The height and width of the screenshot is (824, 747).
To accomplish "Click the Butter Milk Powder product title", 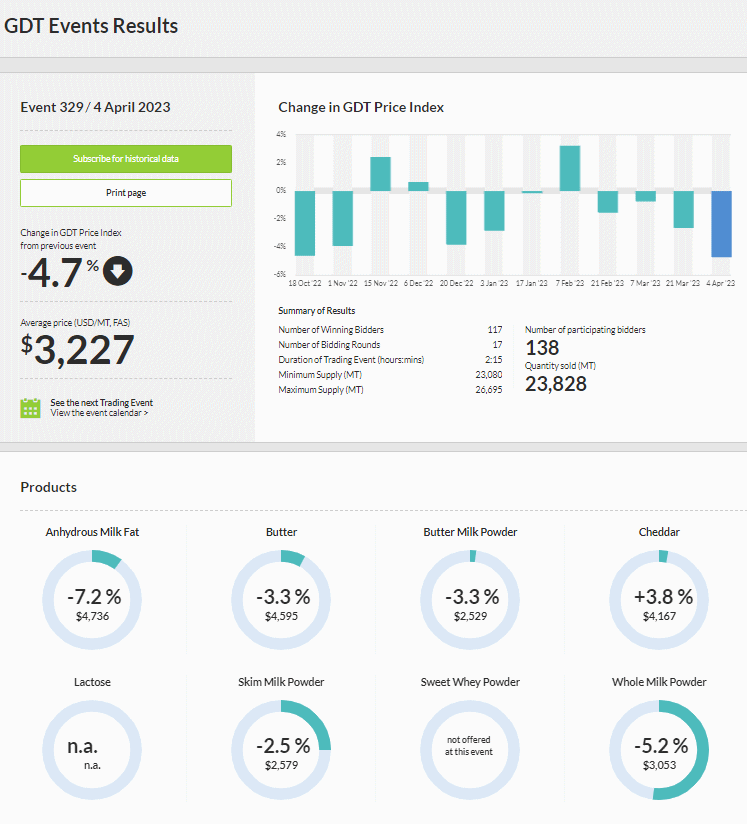I will pyautogui.click(x=470, y=532).
